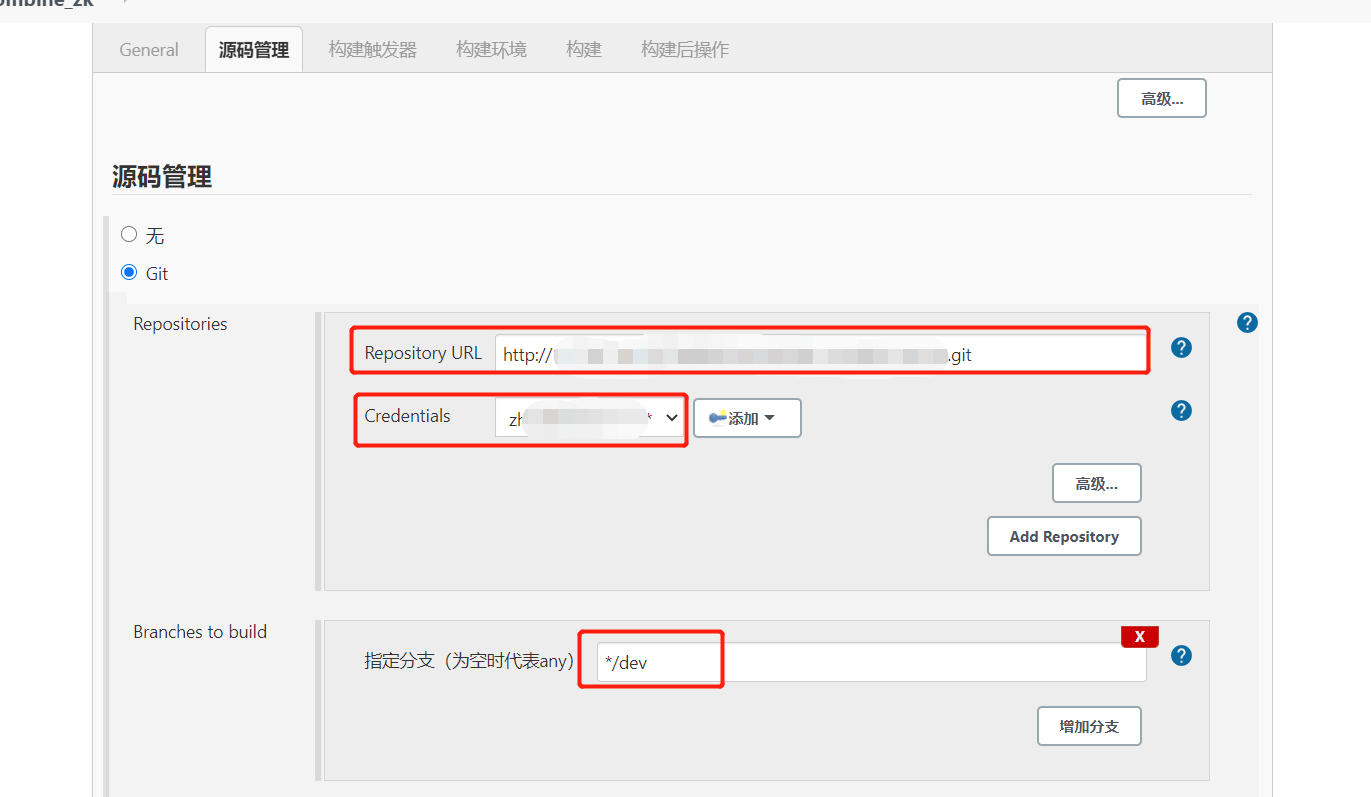Image resolution: width=1371 pixels, height=797 pixels.
Task: Click the Add Repository button
Action: [1064, 536]
